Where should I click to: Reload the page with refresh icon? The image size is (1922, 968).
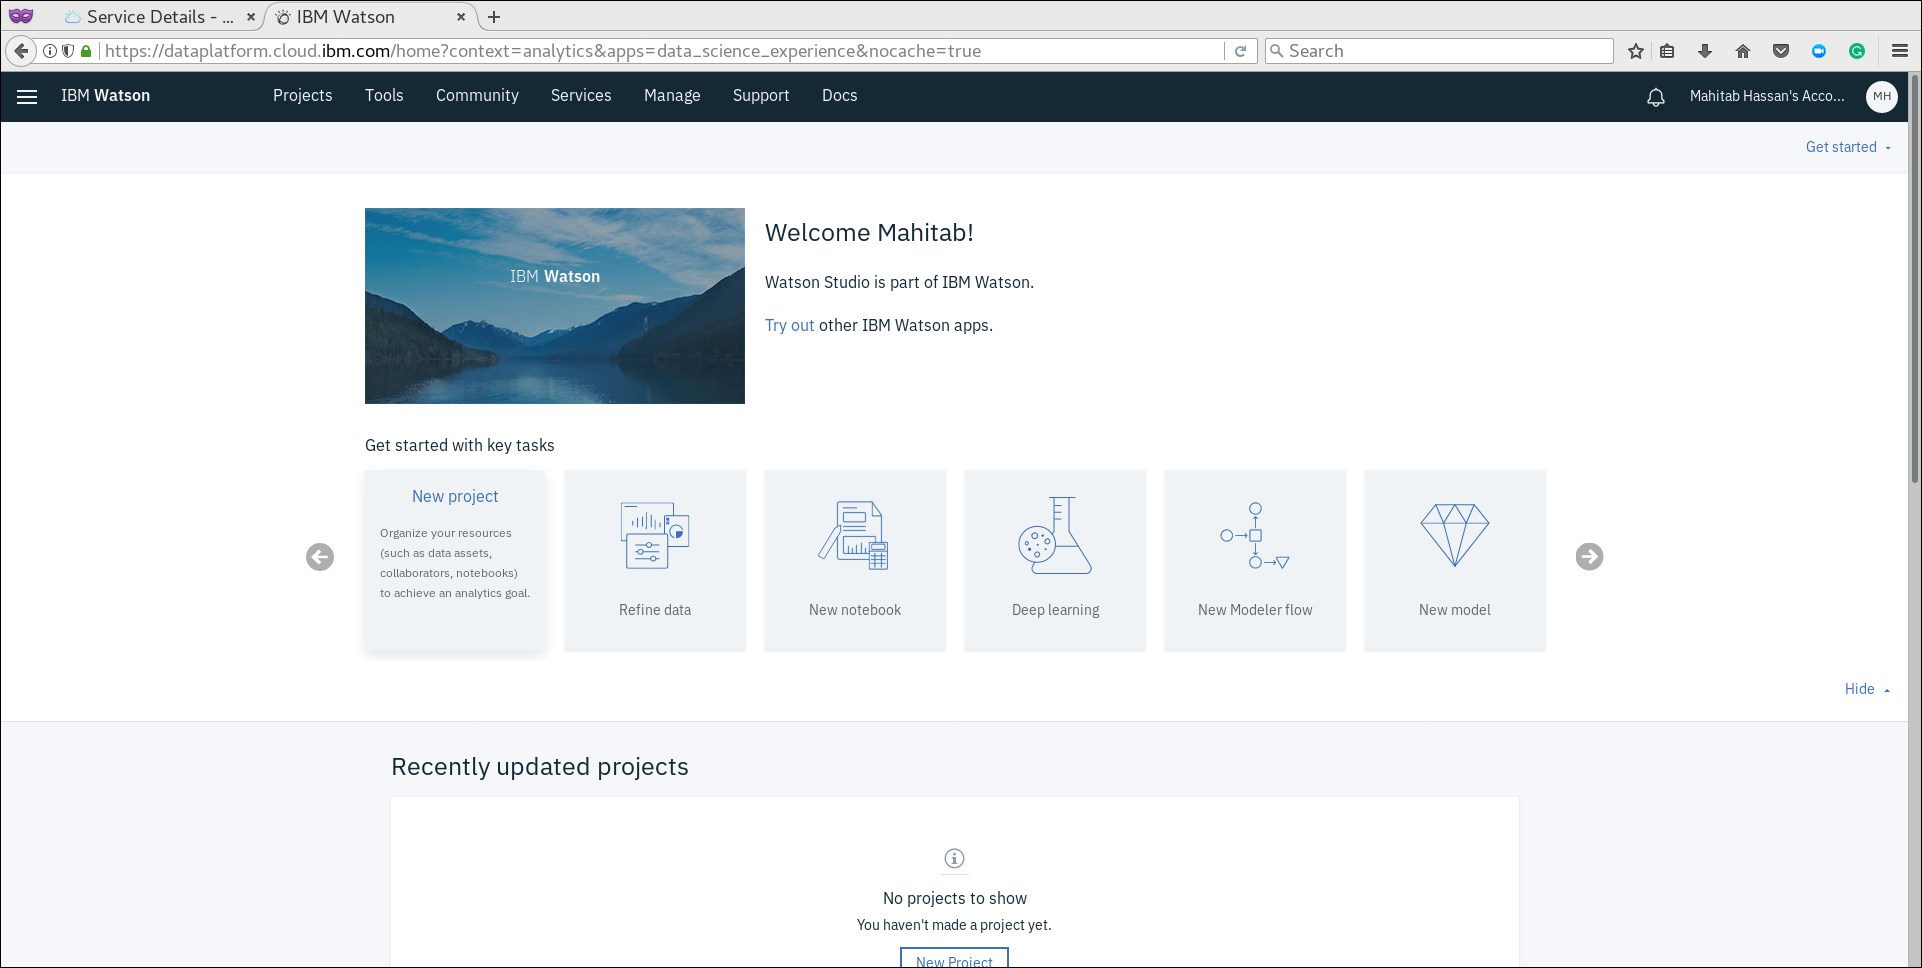pos(1240,51)
